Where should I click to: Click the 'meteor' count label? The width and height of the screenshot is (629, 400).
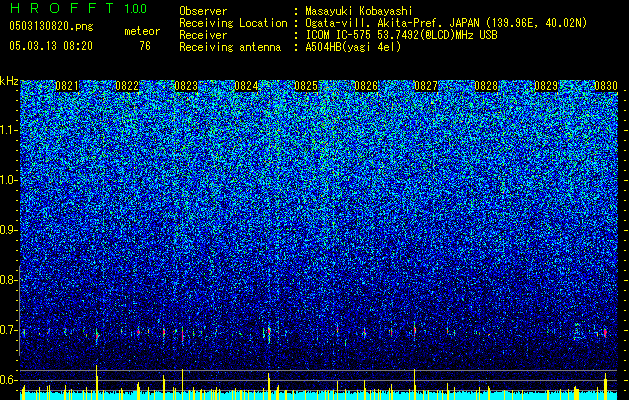(x=142, y=31)
